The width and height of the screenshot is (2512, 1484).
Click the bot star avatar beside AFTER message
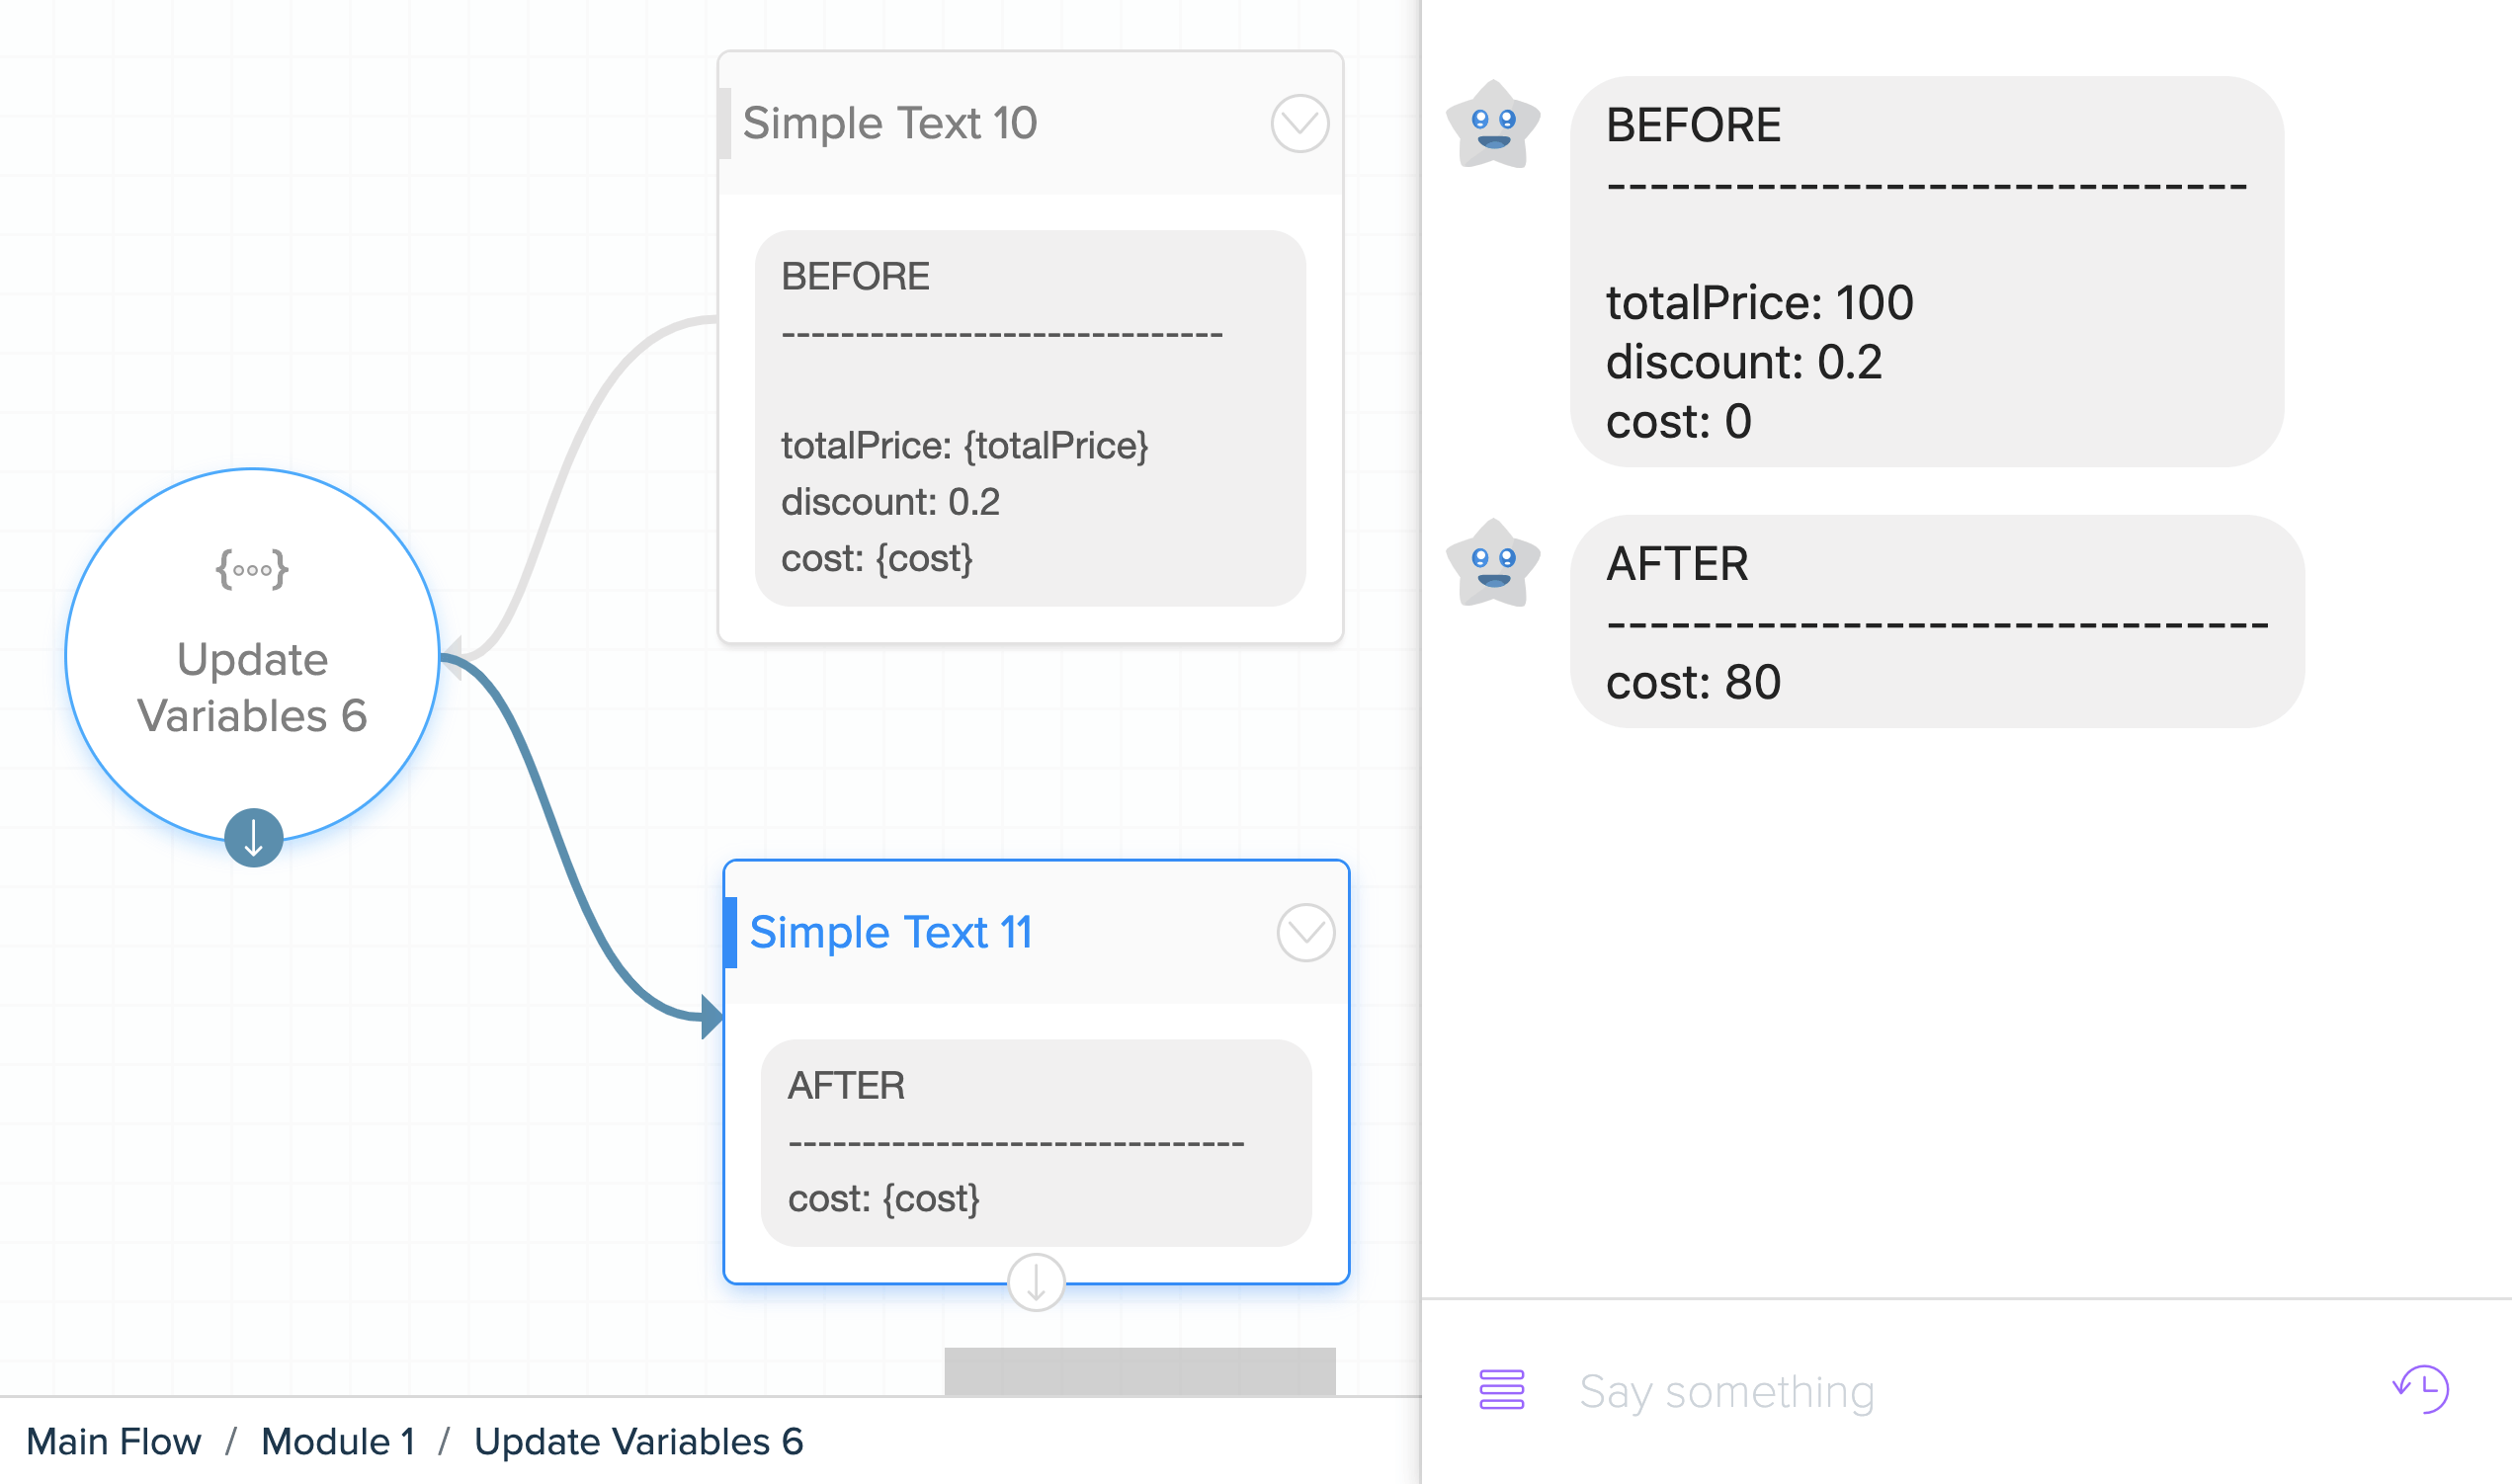1493,564
